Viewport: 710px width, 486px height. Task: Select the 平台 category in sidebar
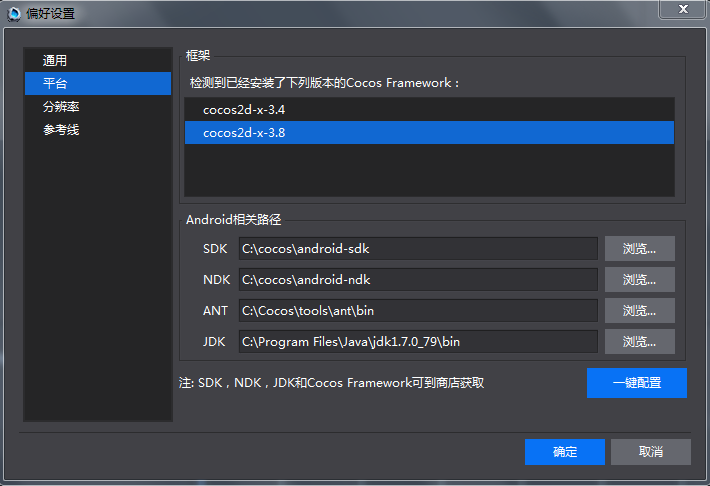(x=98, y=83)
